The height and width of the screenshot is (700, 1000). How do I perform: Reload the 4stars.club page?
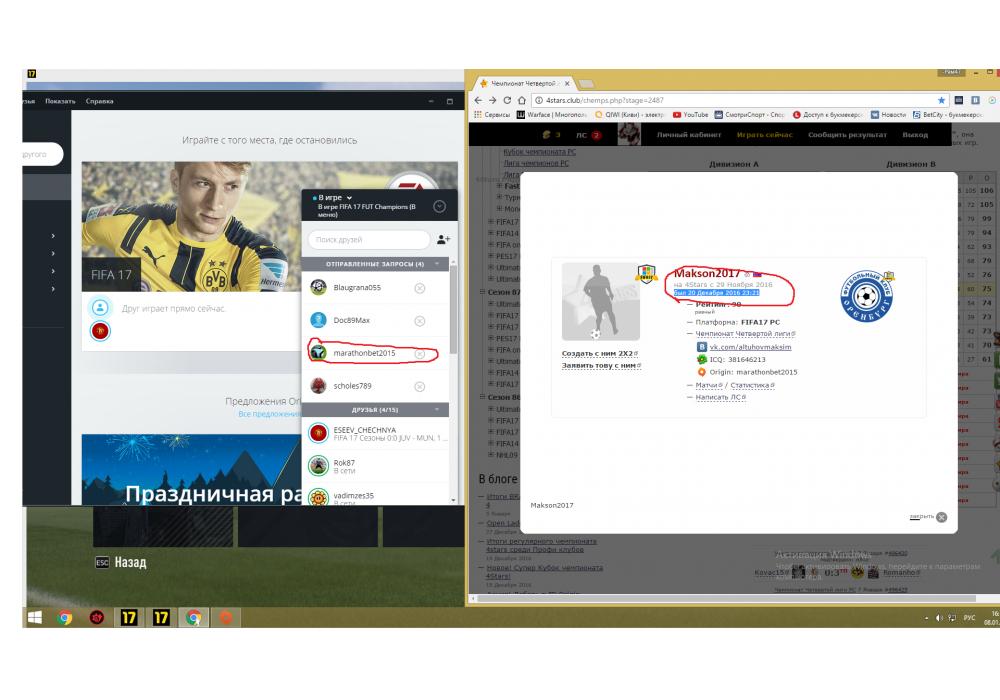[507, 100]
